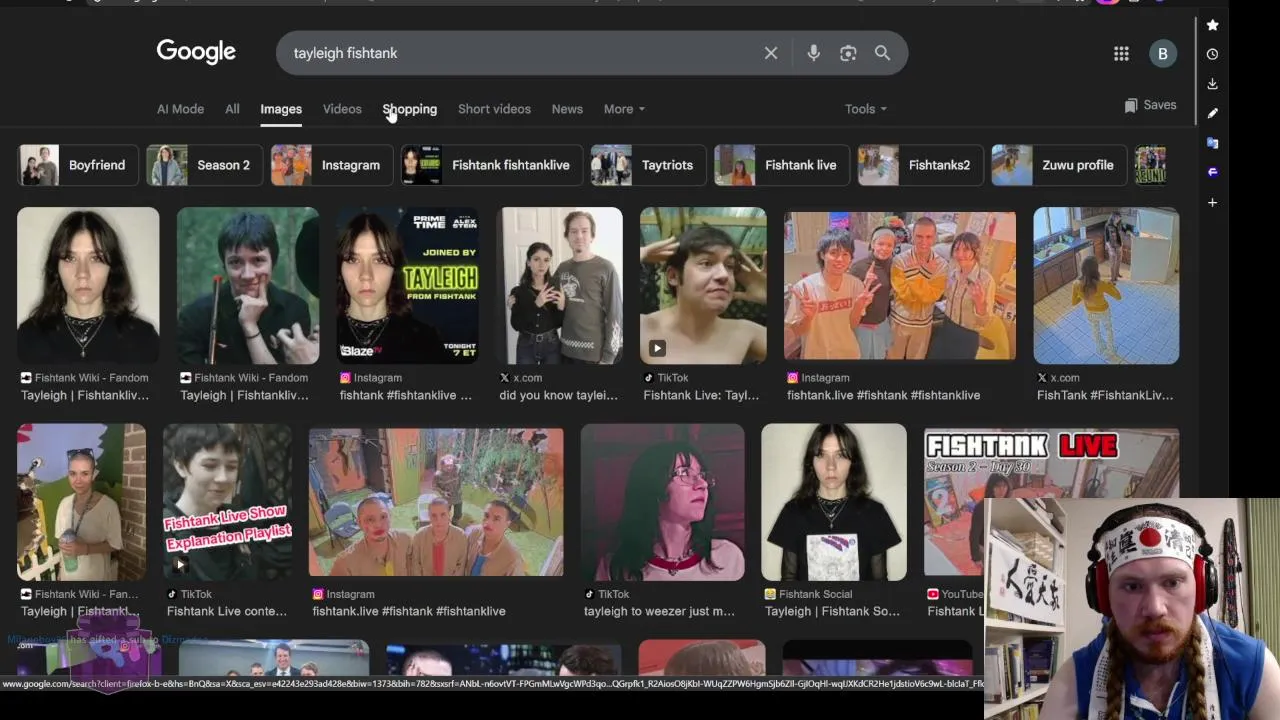Open tayleigh to weezer TikTok thumbnail
Screen dimensions: 1280x720
tap(662, 502)
